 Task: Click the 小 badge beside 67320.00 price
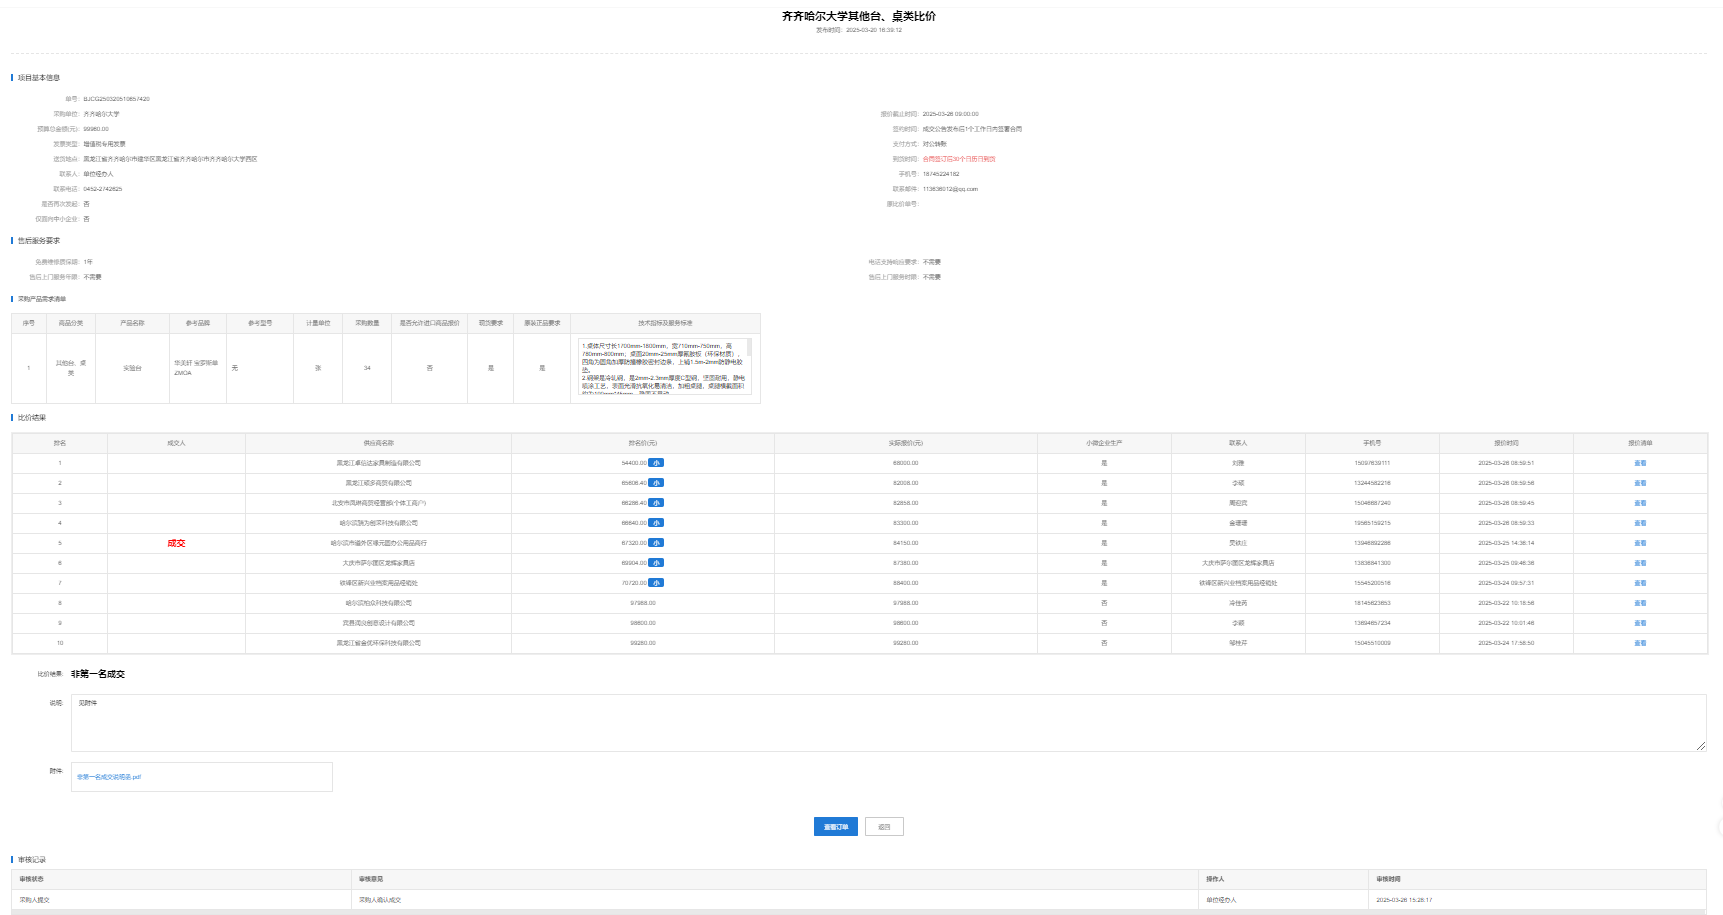656,543
